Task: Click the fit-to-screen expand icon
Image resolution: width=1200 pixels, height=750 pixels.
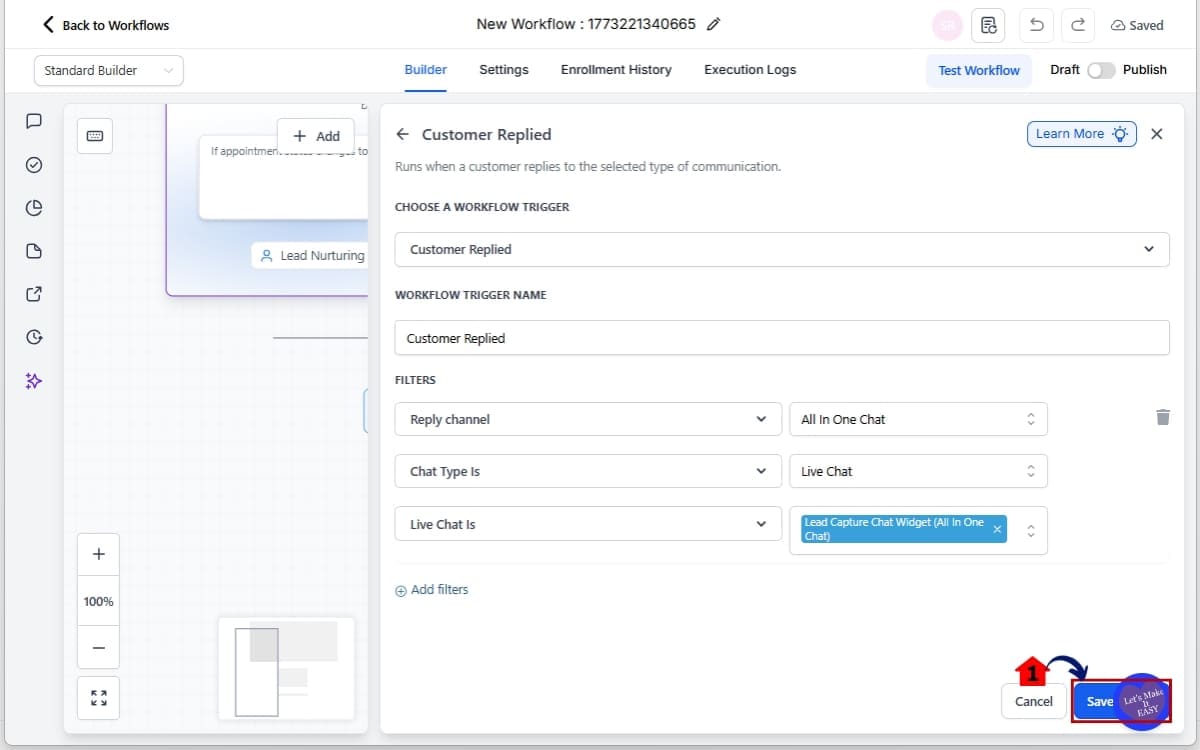Action: coord(98,698)
